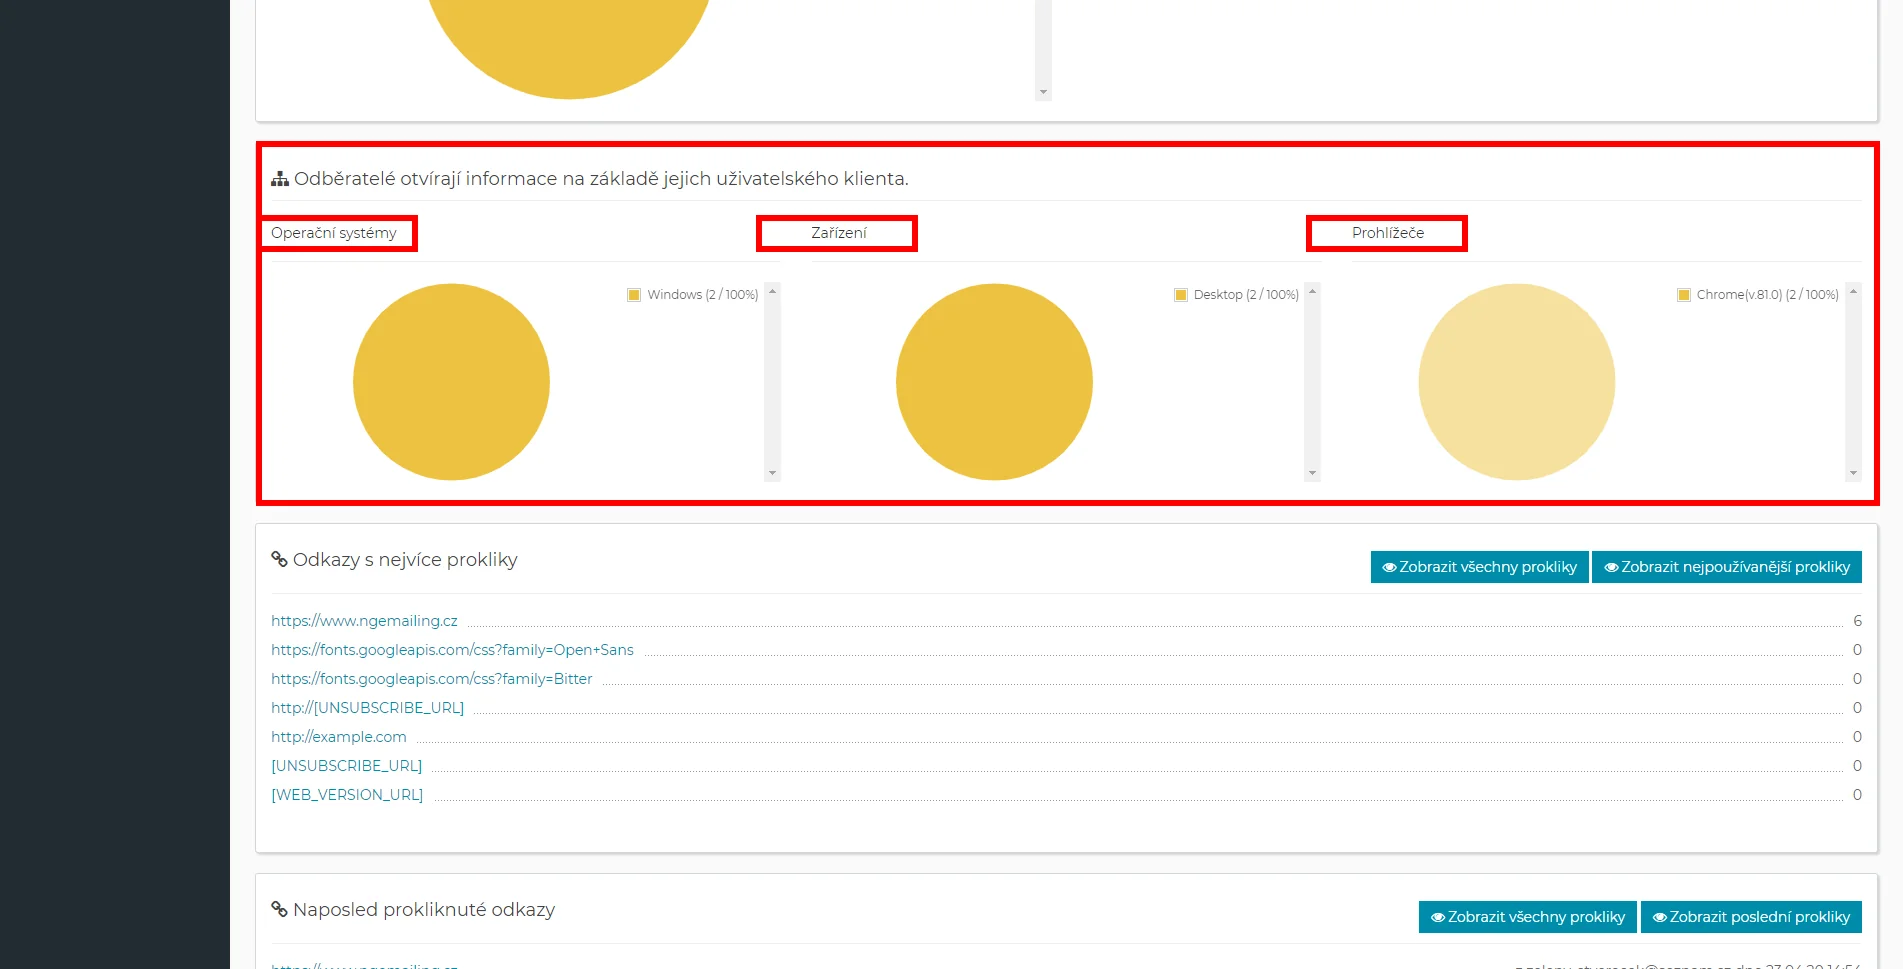Image resolution: width=1903 pixels, height=969 pixels.
Task: Toggle the Windows legend entry in the OS chart
Action: pos(692,295)
